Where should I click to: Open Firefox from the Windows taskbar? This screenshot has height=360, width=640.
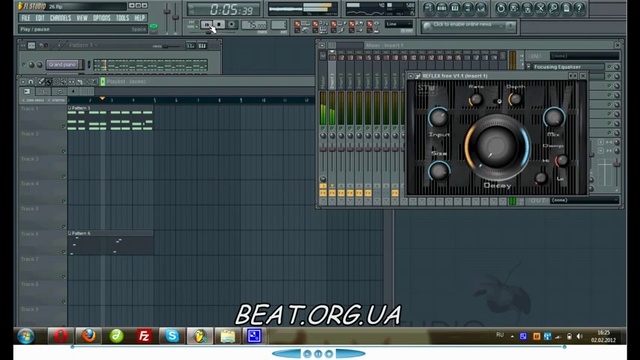coord(89,336)
